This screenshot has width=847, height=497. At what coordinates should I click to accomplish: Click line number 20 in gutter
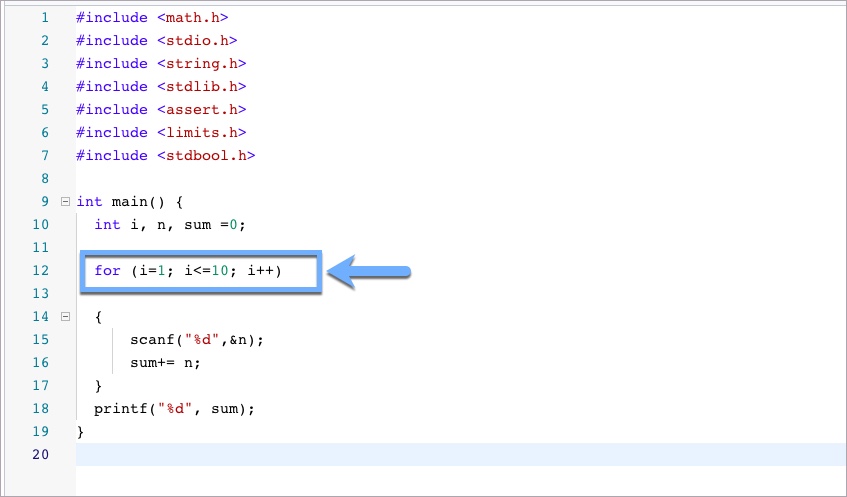click(41, 454)
